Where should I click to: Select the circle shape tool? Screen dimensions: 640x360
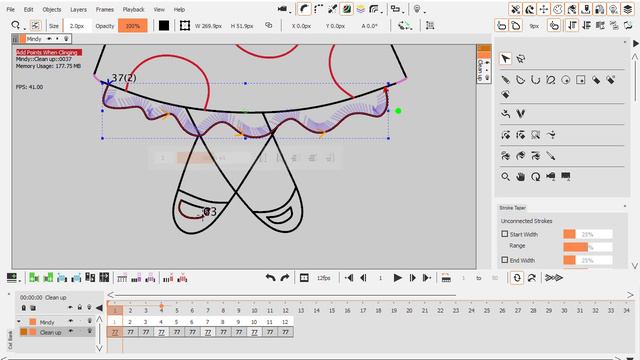[566, 80]
